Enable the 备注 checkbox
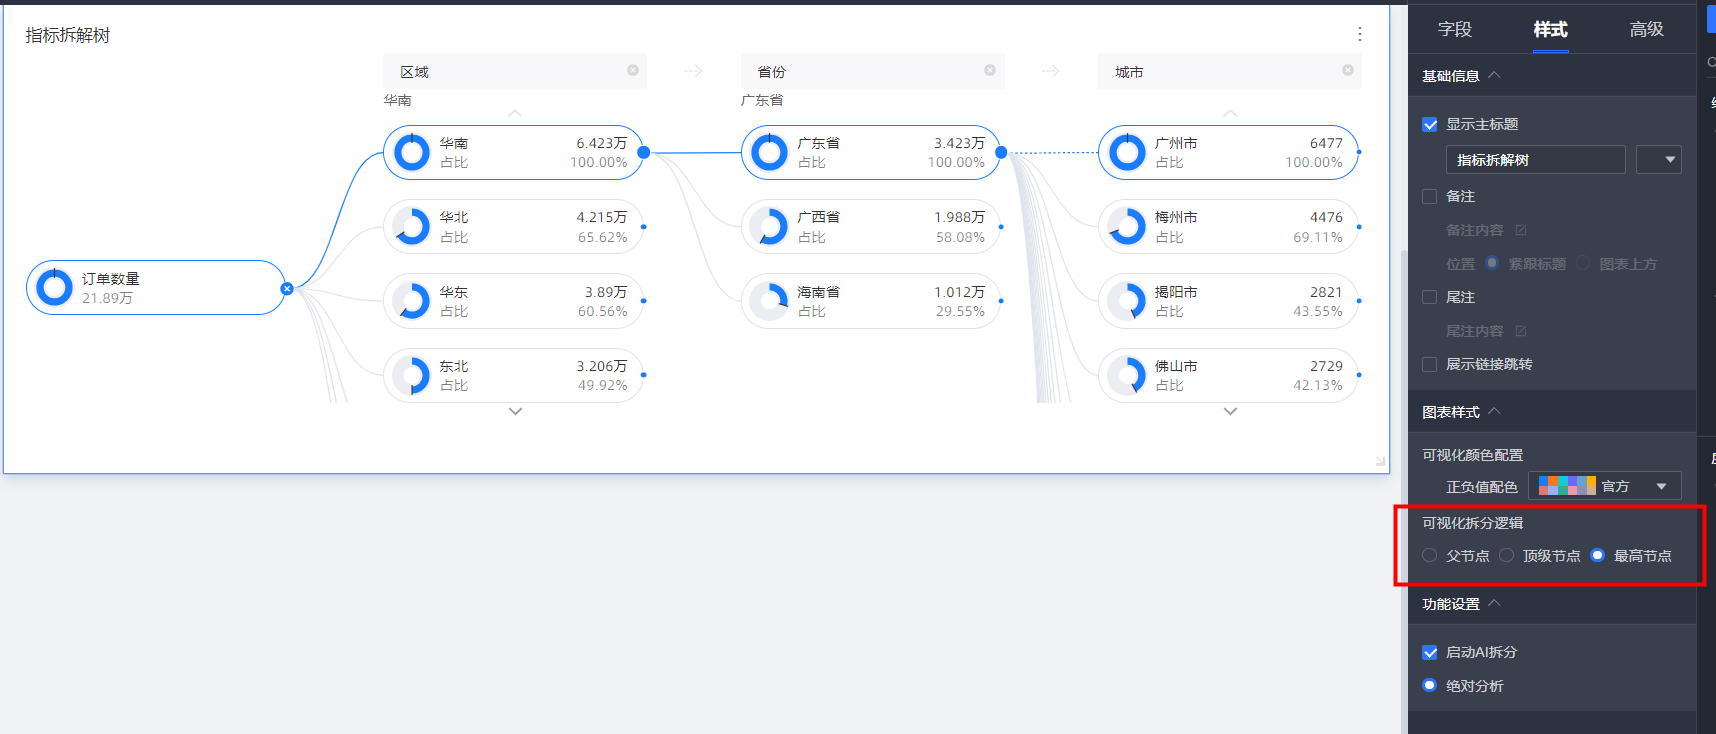The height and width of the screenshot is (734, 1716). 1430,197
